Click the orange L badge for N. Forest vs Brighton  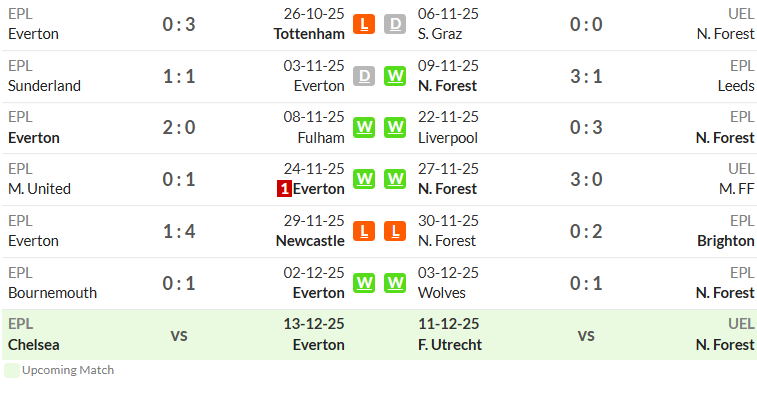pos(395,231)
